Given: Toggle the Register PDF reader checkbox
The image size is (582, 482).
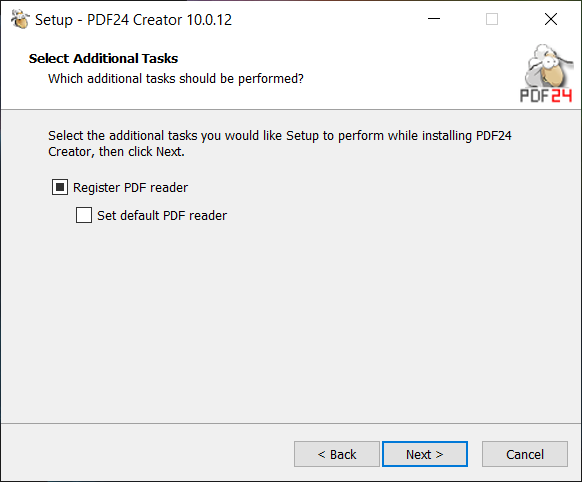Looking at the screenshot, I should tap(60, 187).
